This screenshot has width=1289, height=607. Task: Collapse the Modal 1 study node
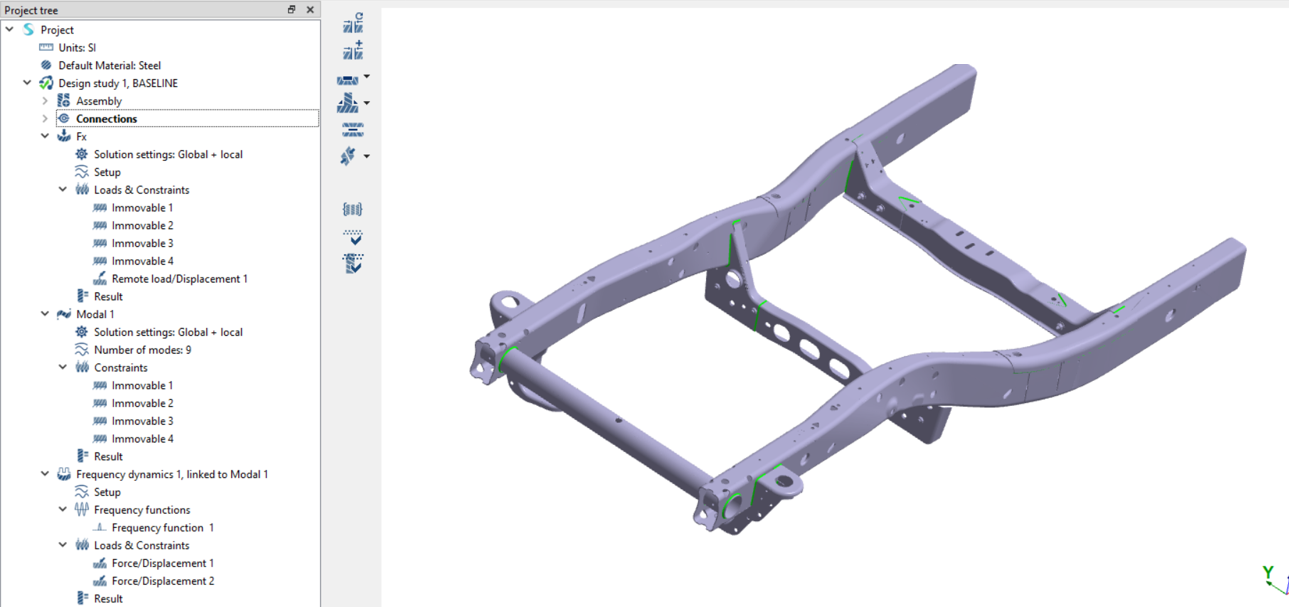coord(45,314)
